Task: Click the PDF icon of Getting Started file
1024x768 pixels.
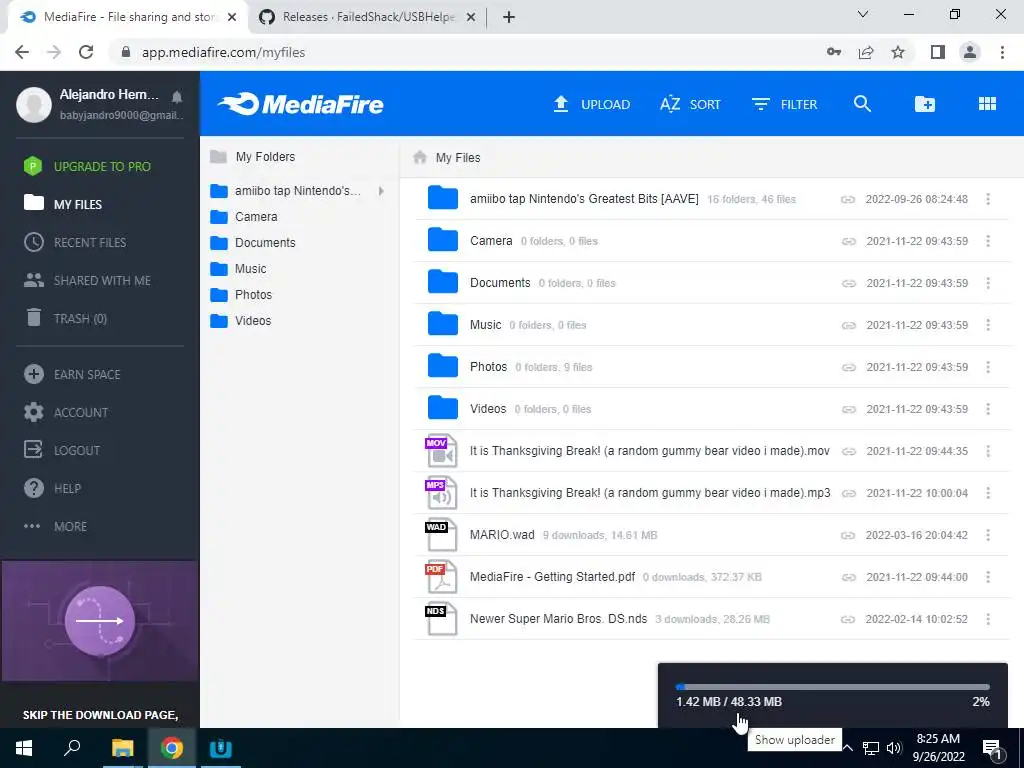Action: click(441, 577)
